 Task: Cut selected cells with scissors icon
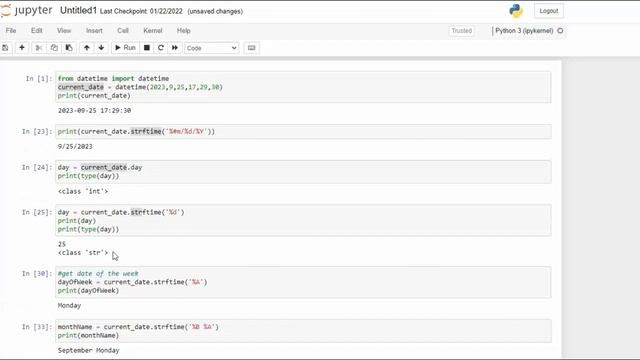click(x=39, y=48)
